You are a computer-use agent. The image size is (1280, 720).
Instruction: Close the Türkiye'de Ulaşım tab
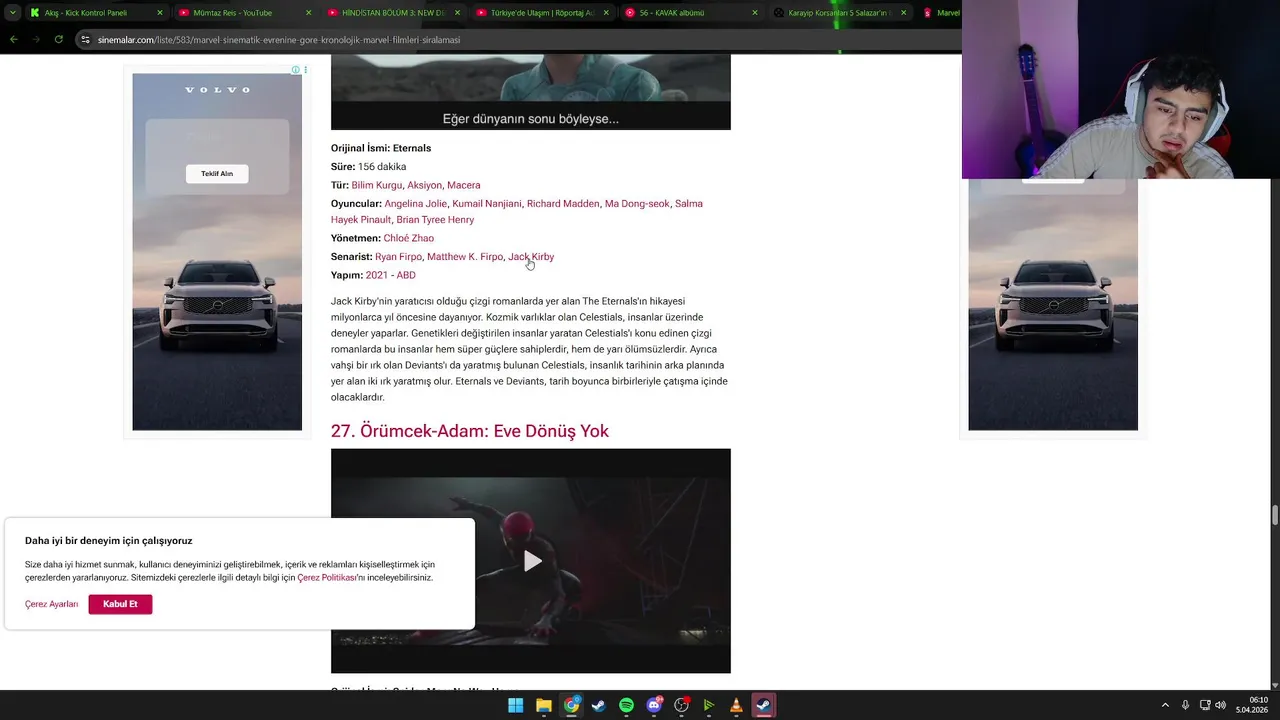coord(606,13)
